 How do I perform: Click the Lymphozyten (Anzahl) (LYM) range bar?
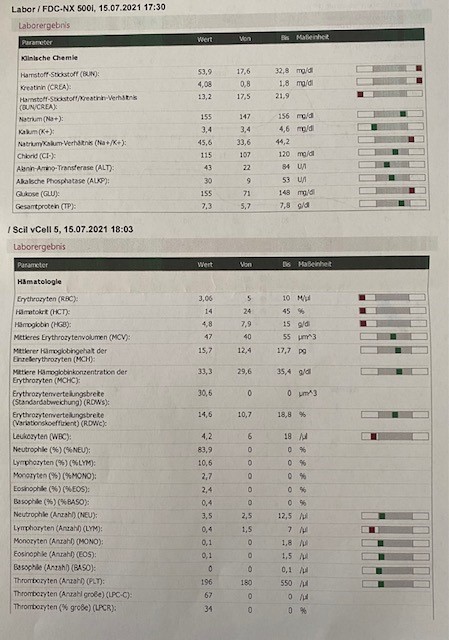point(395,530)
